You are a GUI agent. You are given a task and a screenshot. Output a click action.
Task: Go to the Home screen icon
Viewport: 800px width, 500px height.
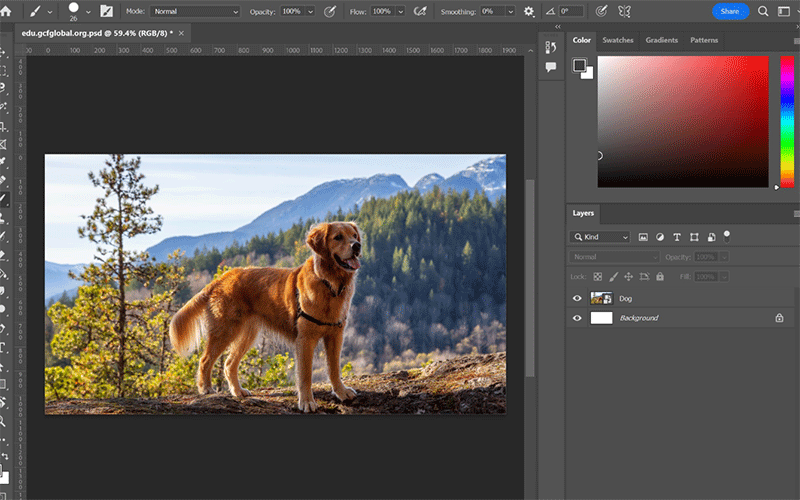tap(5, 11)
